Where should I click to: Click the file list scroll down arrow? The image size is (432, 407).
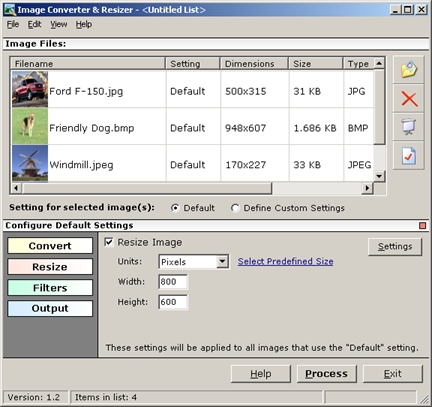(x=379, y=176)
